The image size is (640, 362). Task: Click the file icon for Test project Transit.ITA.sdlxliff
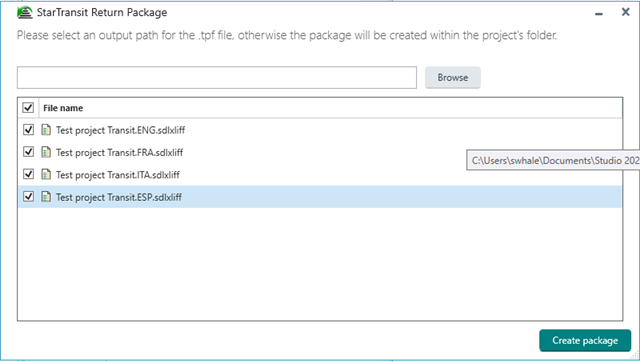coord(46,175)
